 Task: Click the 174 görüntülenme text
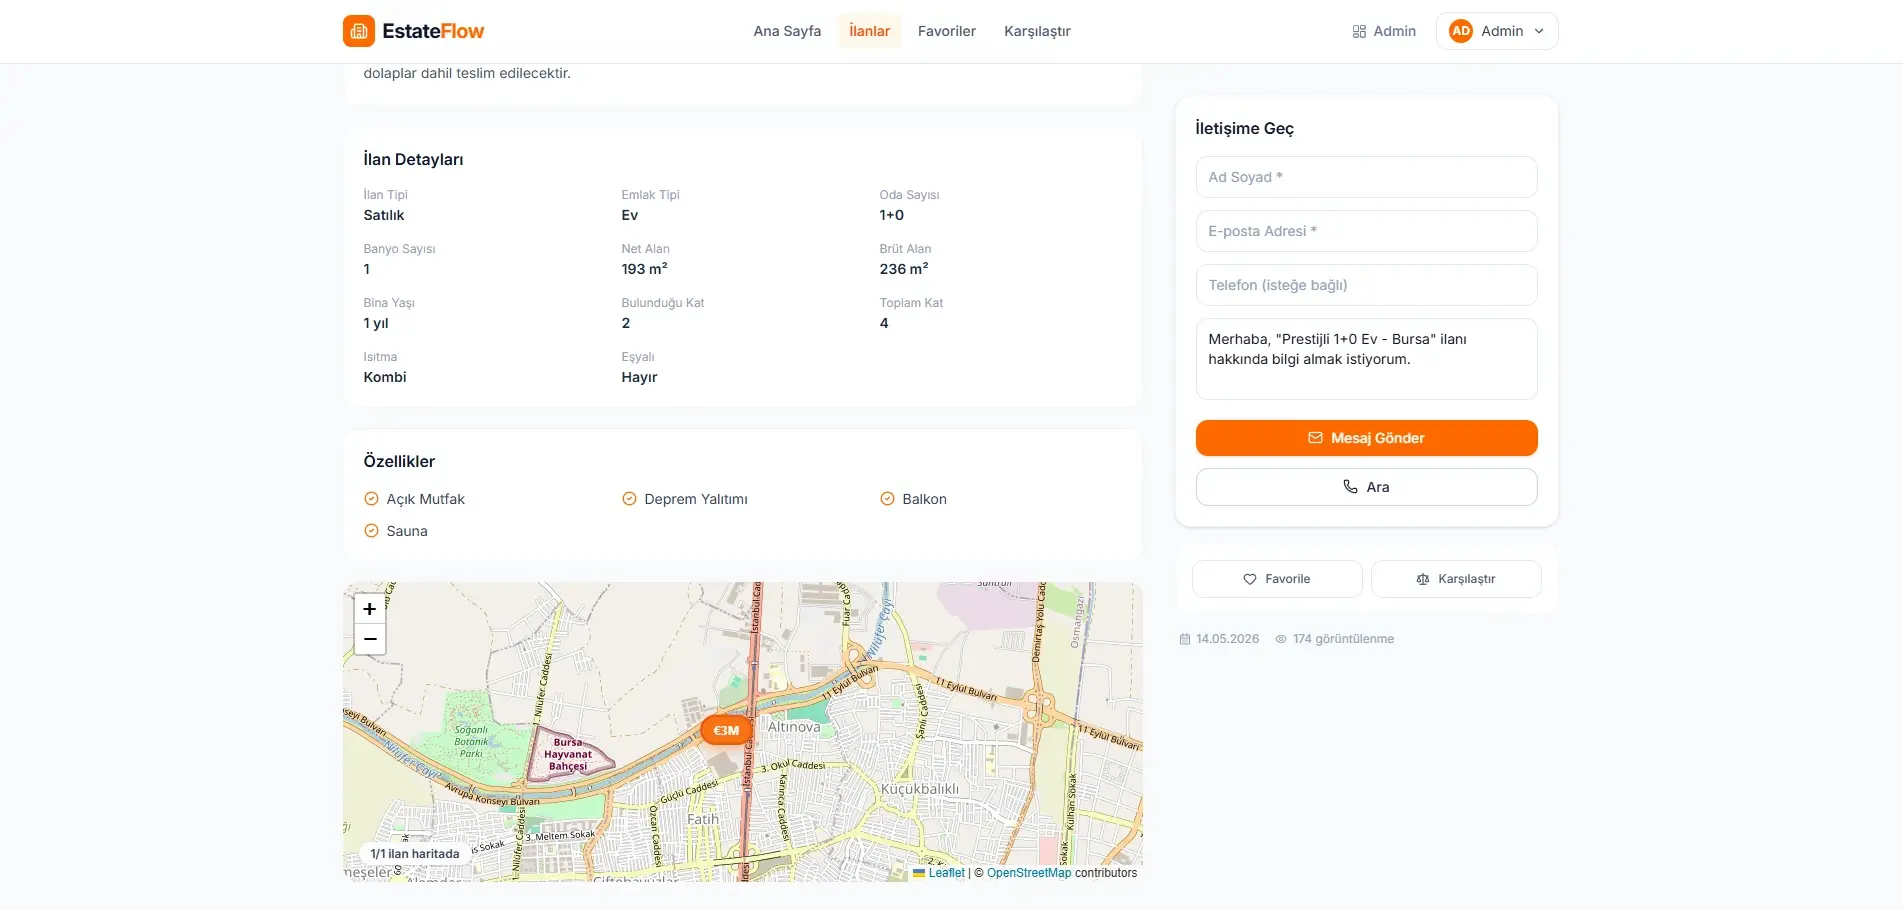1343,639
